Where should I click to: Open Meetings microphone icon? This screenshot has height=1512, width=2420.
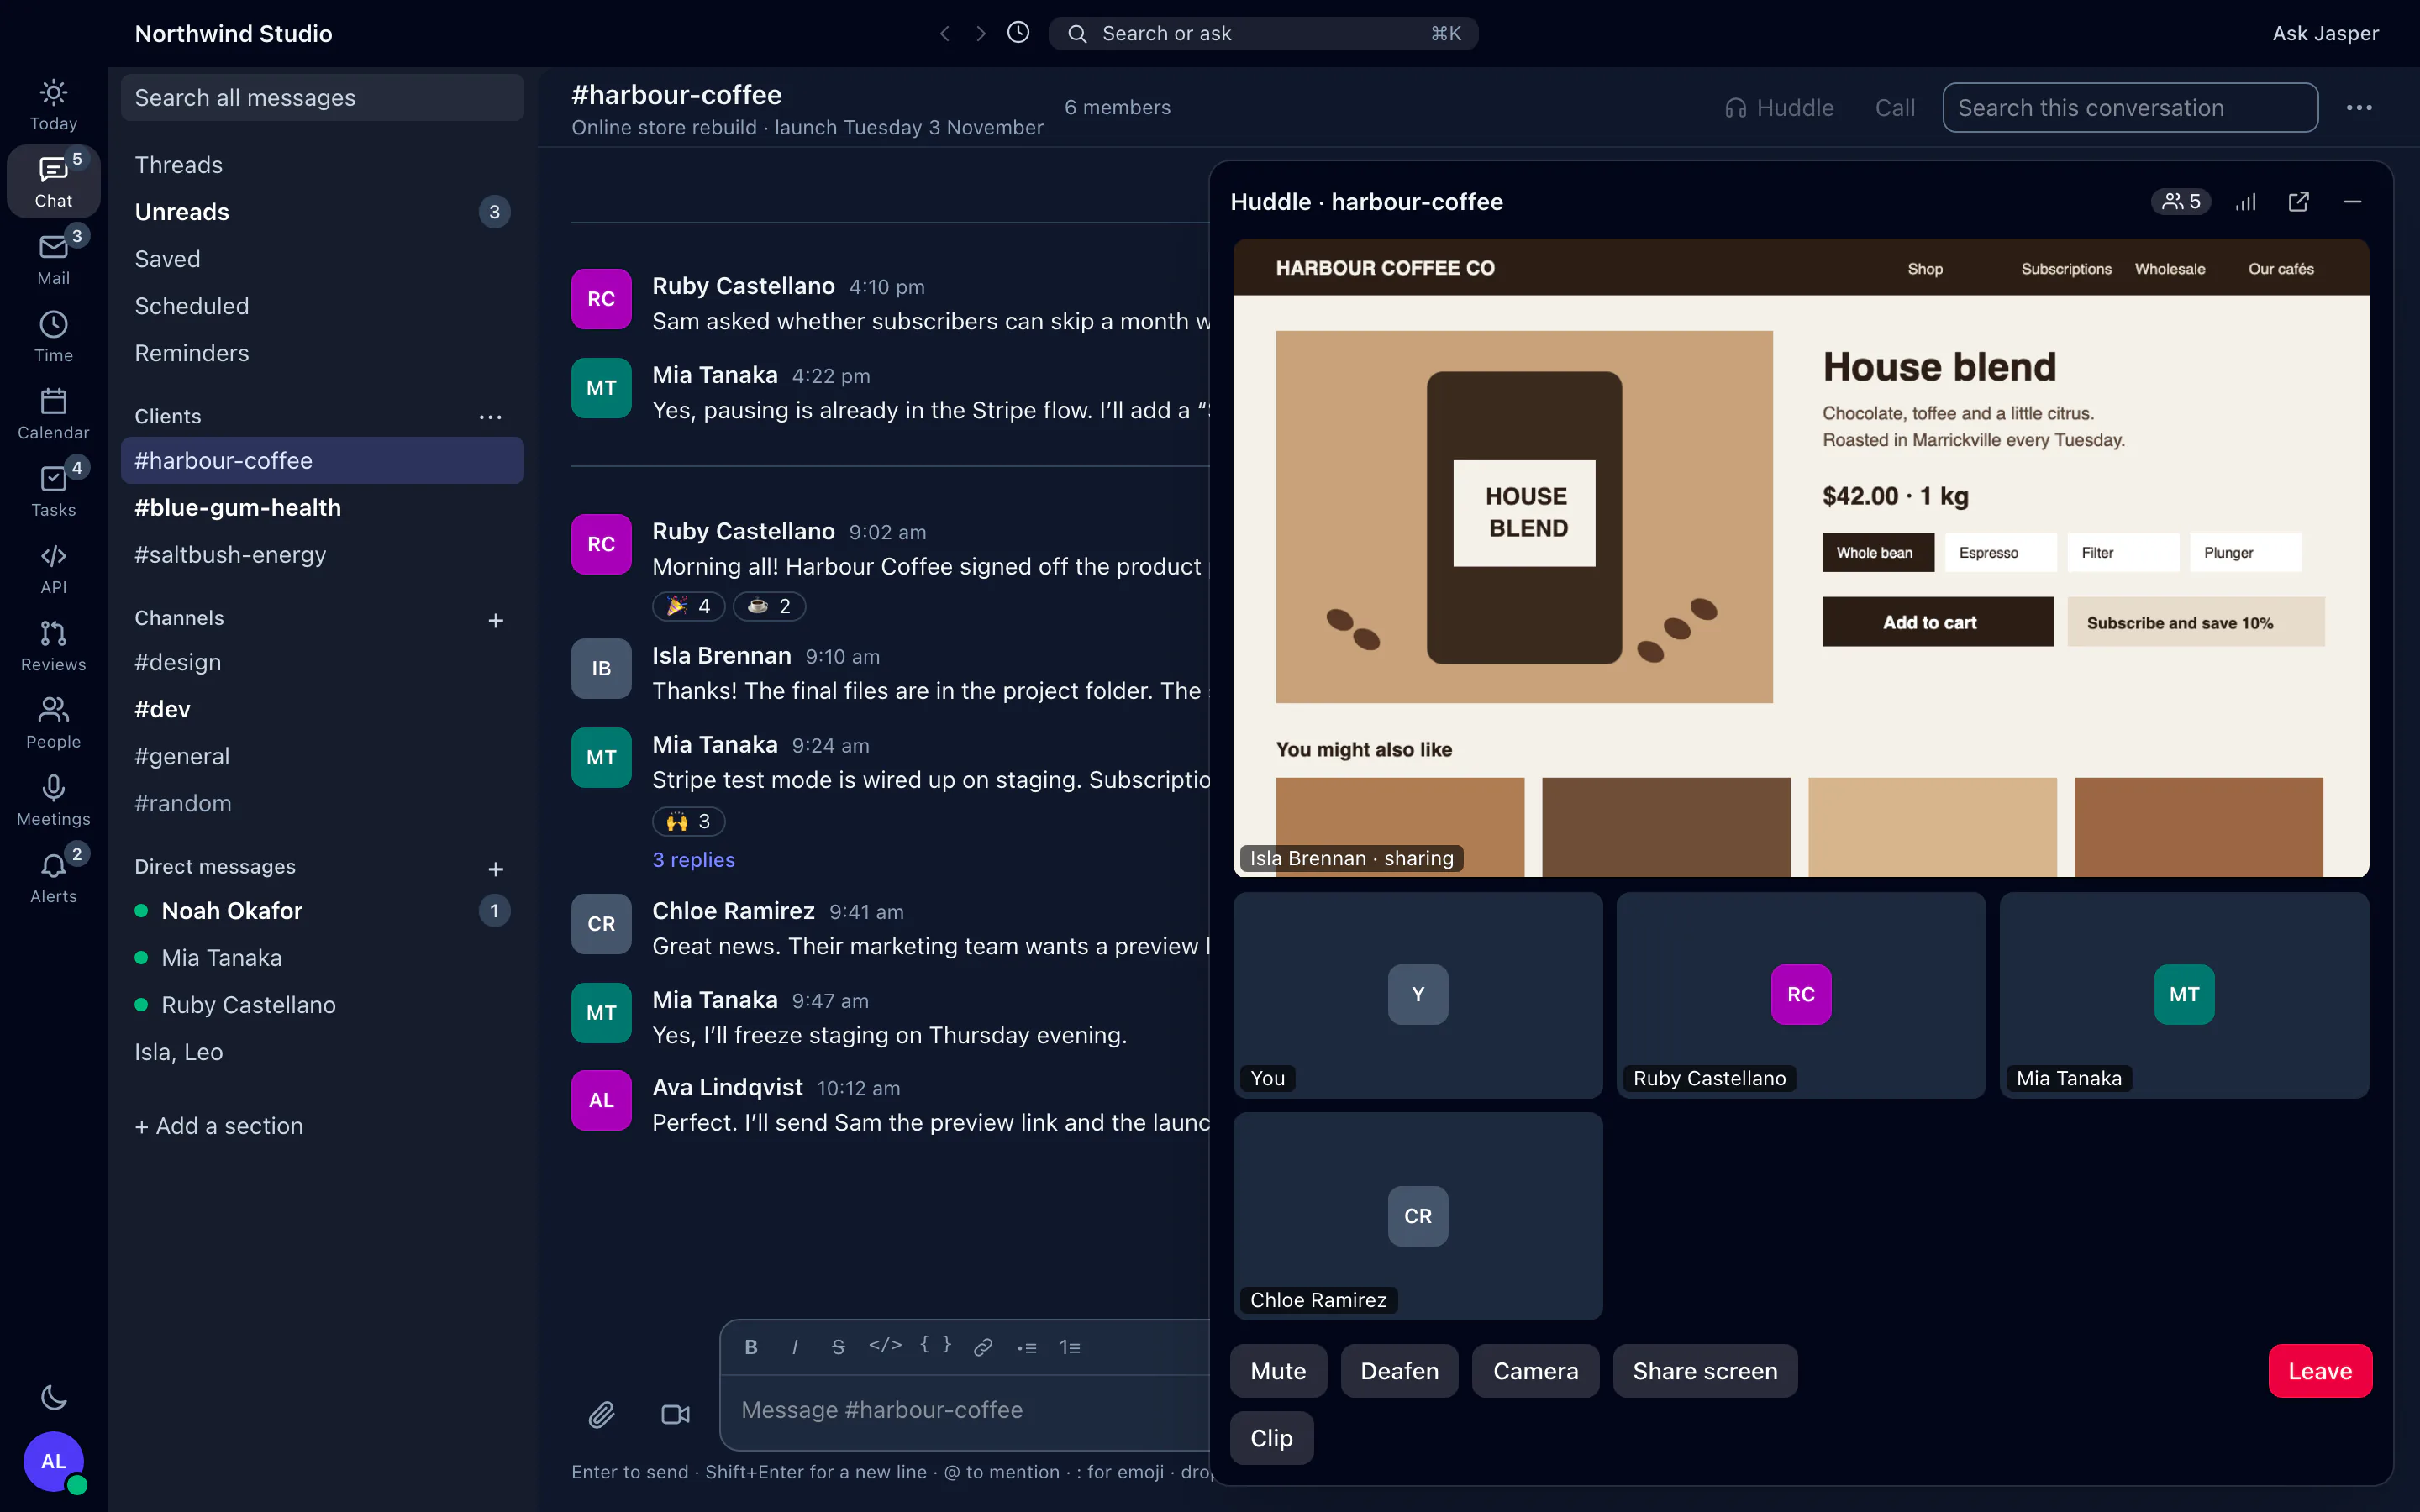[x=53, y=801]
